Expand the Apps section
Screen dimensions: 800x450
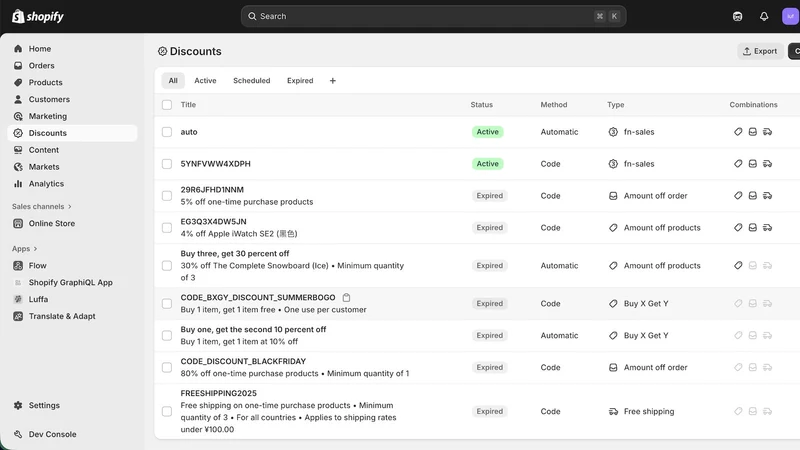[24, 248]
